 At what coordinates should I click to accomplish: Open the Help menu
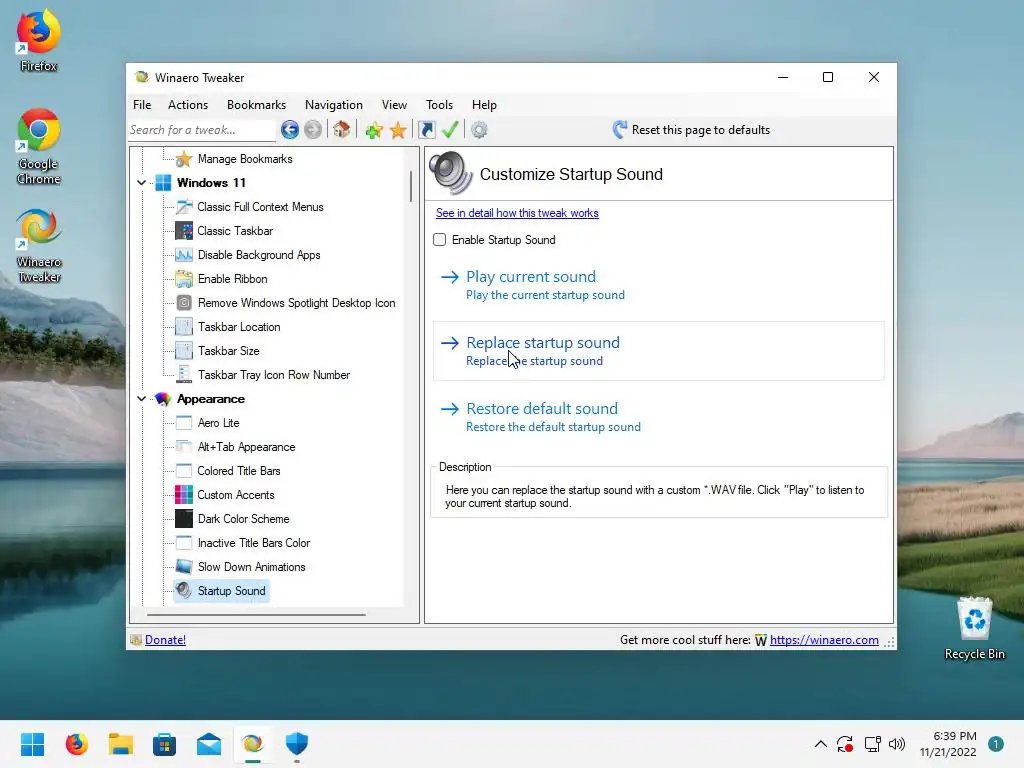(x=485, y=104)
